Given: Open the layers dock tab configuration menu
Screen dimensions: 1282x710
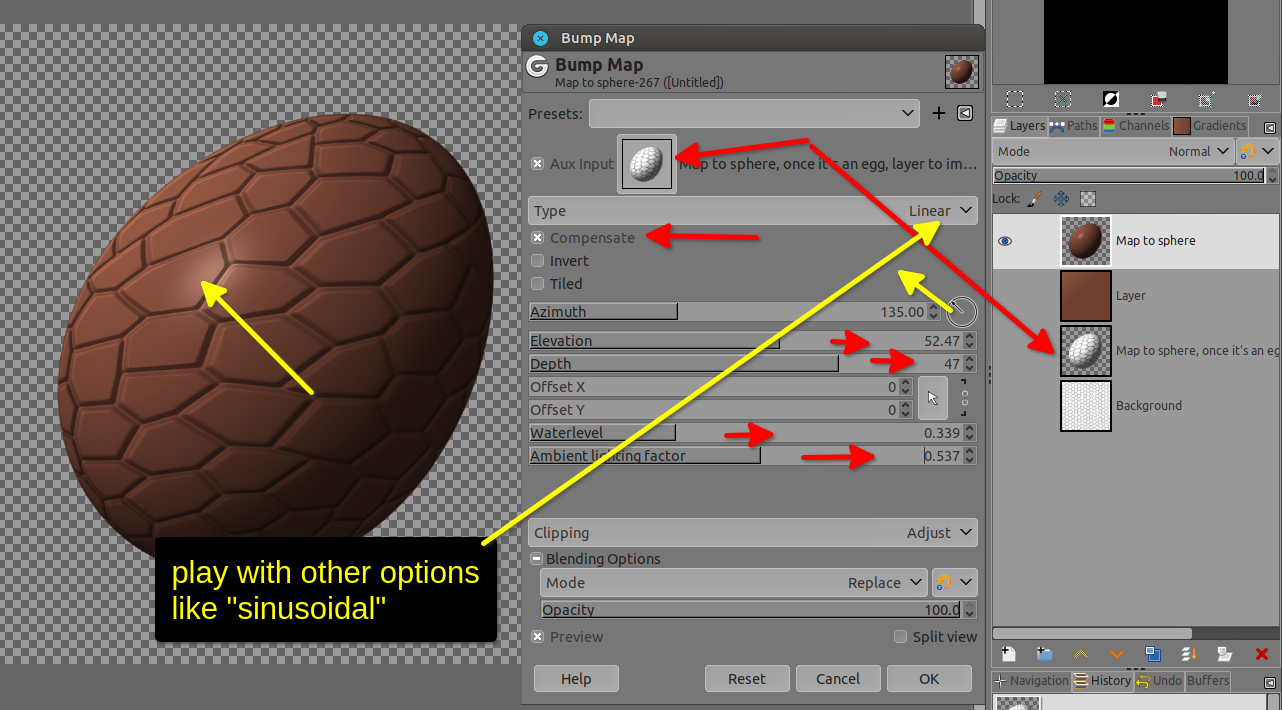Looking at the screenshot, I should click(x=1270, y=127).
